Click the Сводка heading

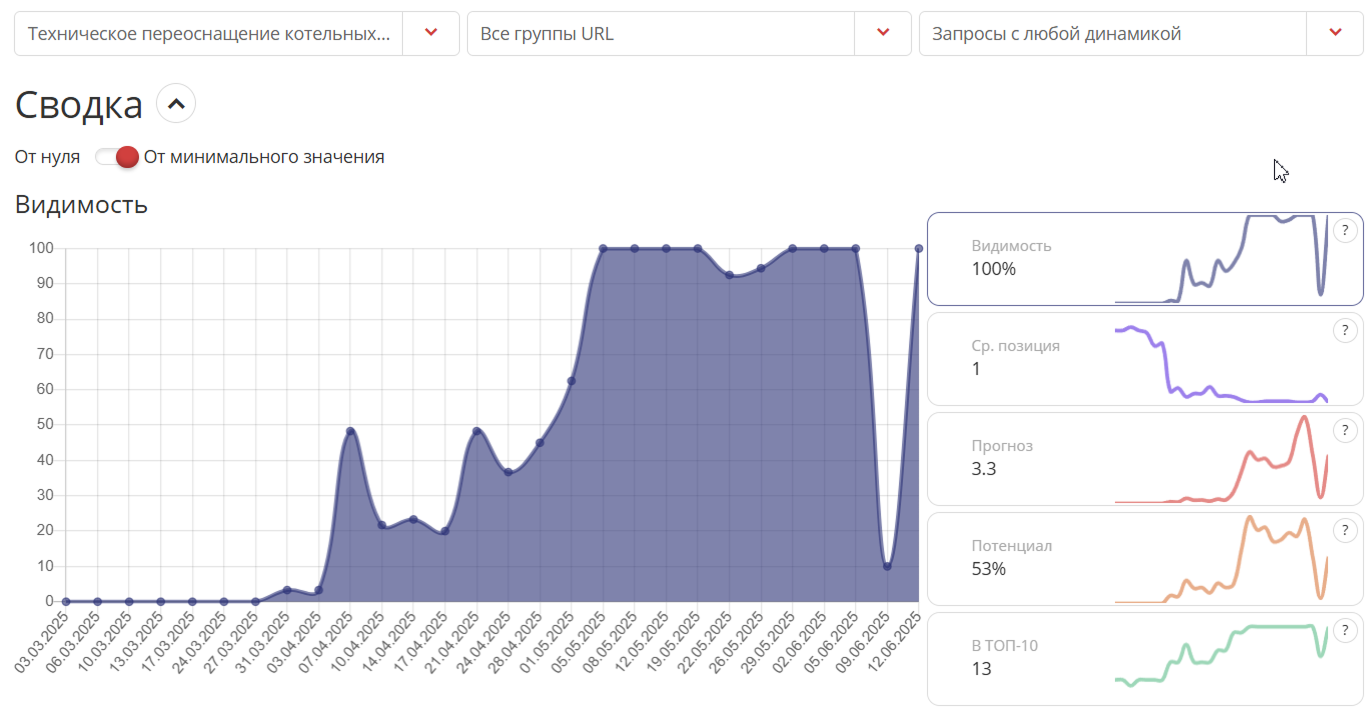79,104
